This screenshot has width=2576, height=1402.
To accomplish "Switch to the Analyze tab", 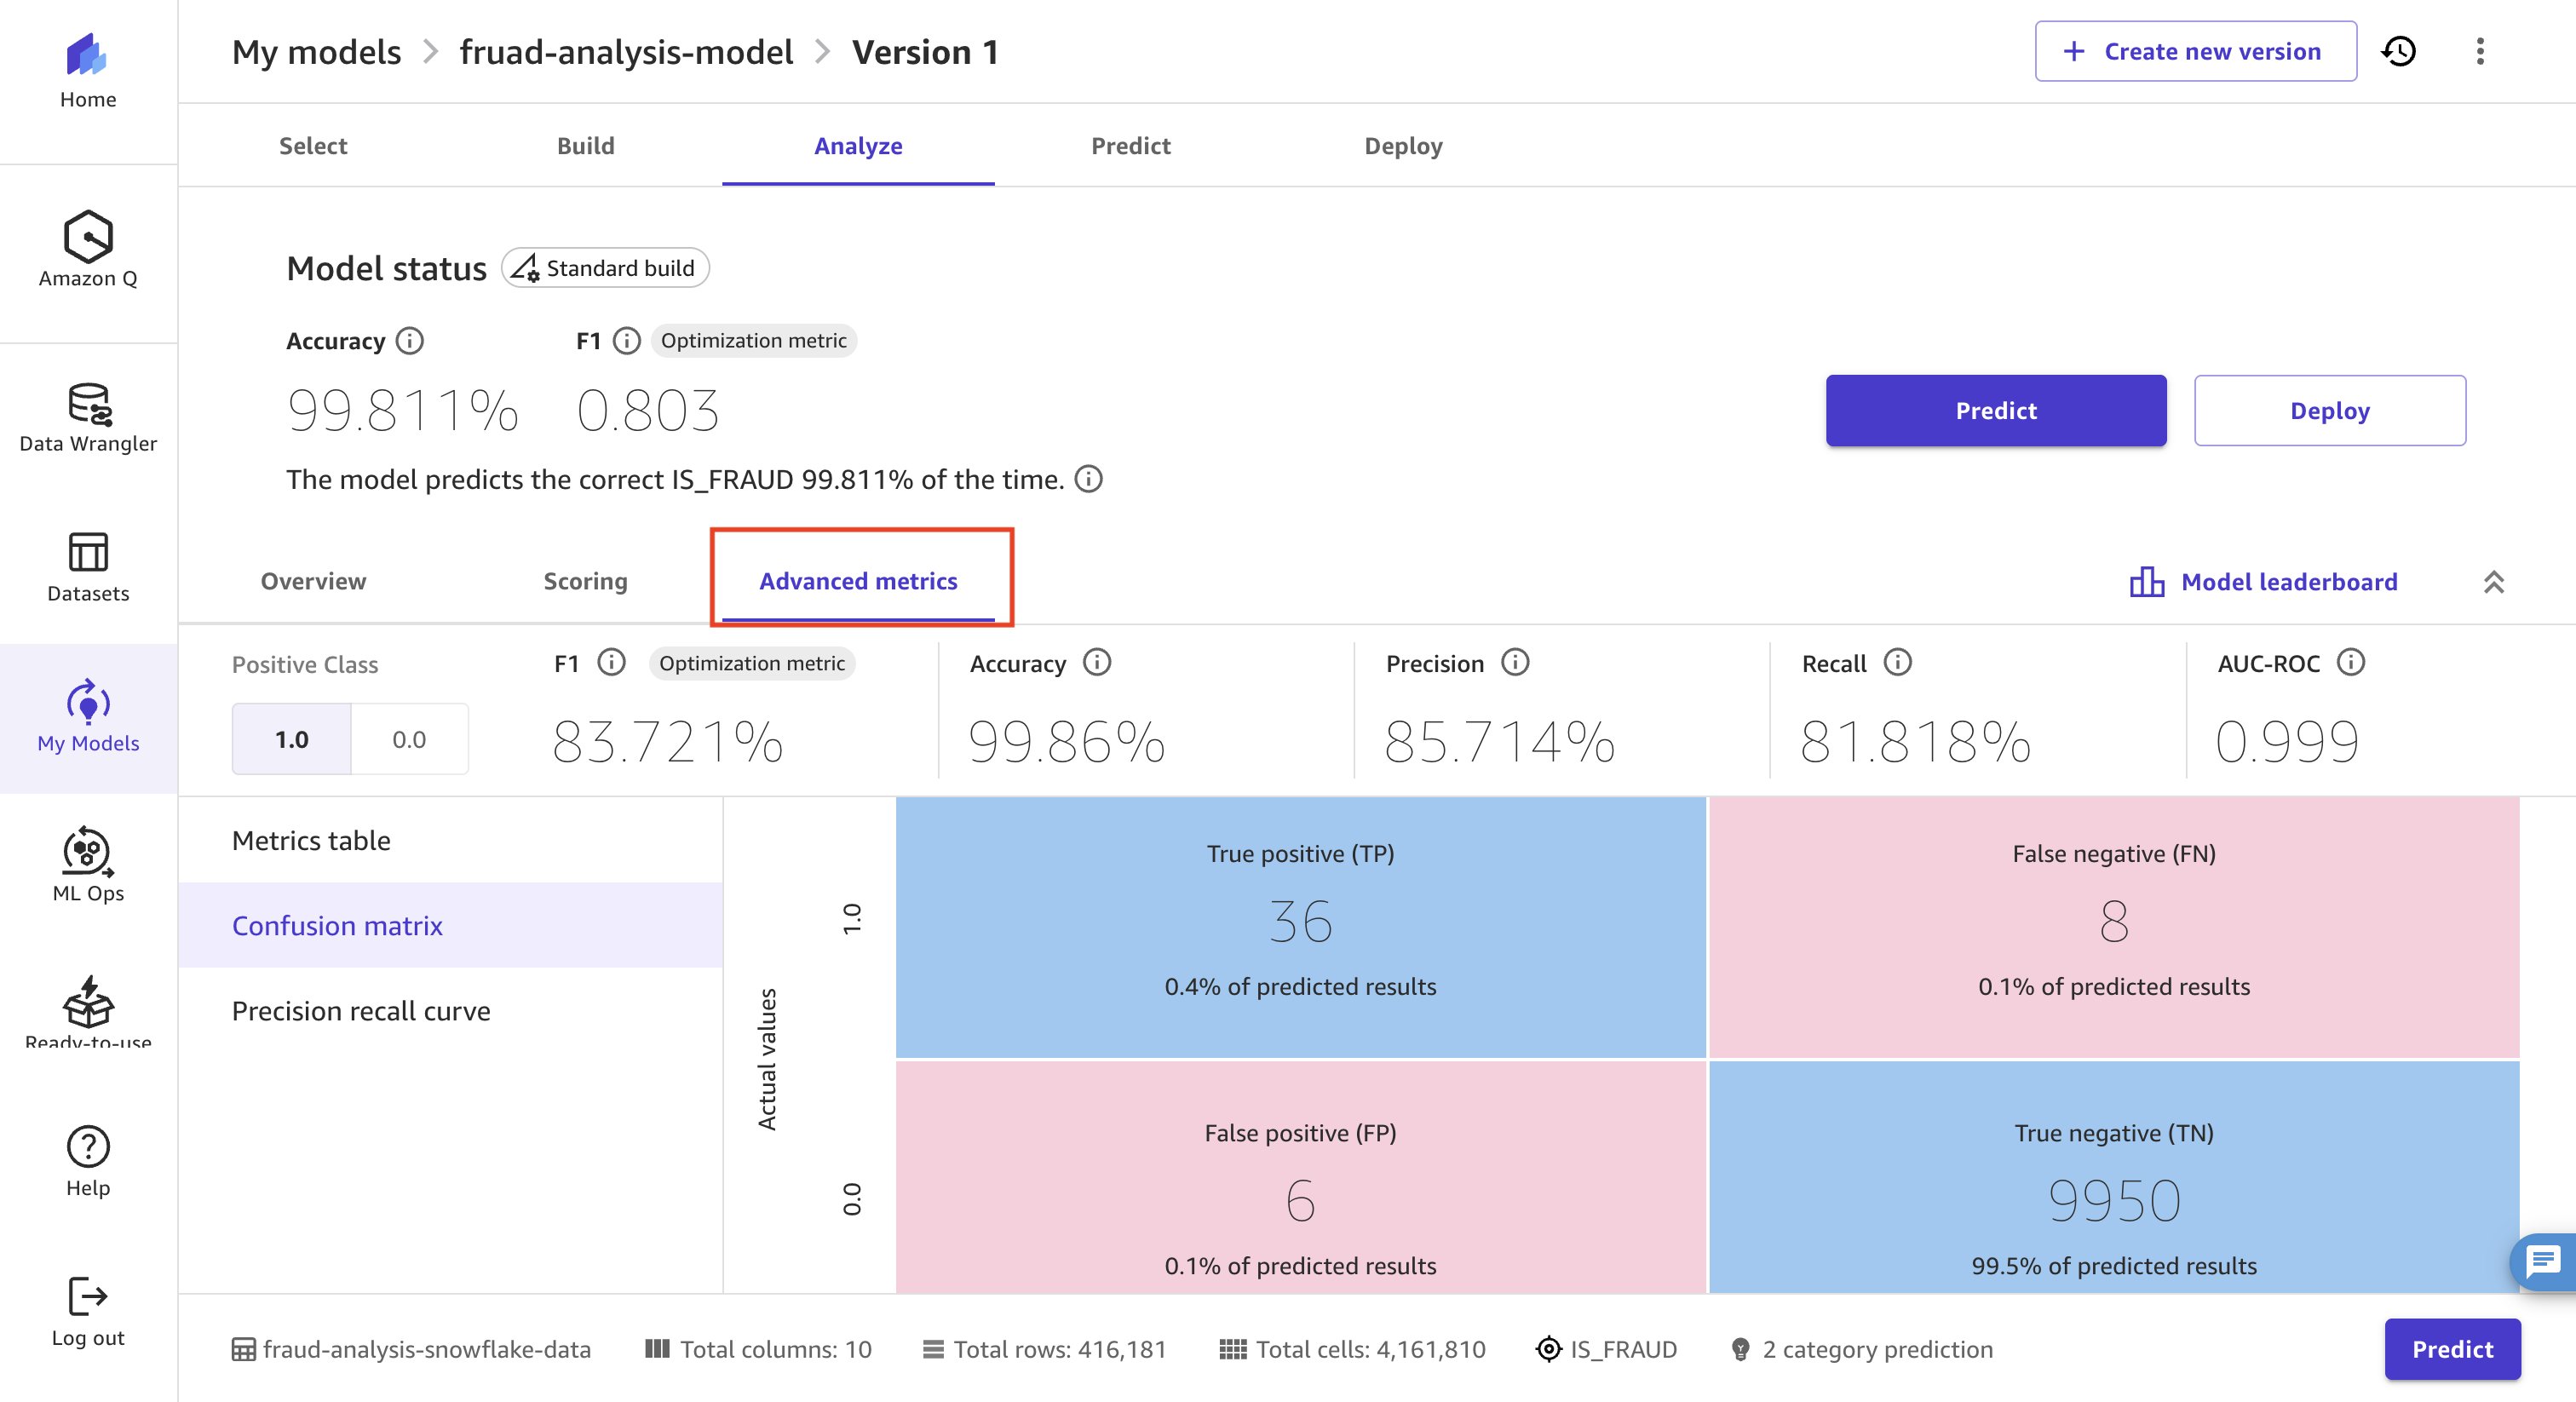I will 858,146.
